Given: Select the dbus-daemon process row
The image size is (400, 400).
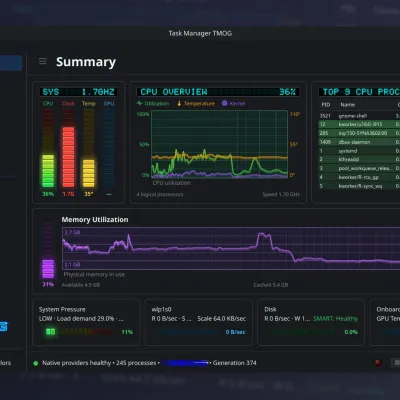Looking at the screenshot, I should tap(359, 142).
